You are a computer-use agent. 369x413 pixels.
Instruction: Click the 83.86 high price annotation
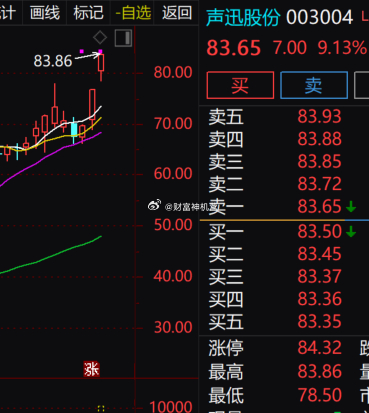(53, 61)
